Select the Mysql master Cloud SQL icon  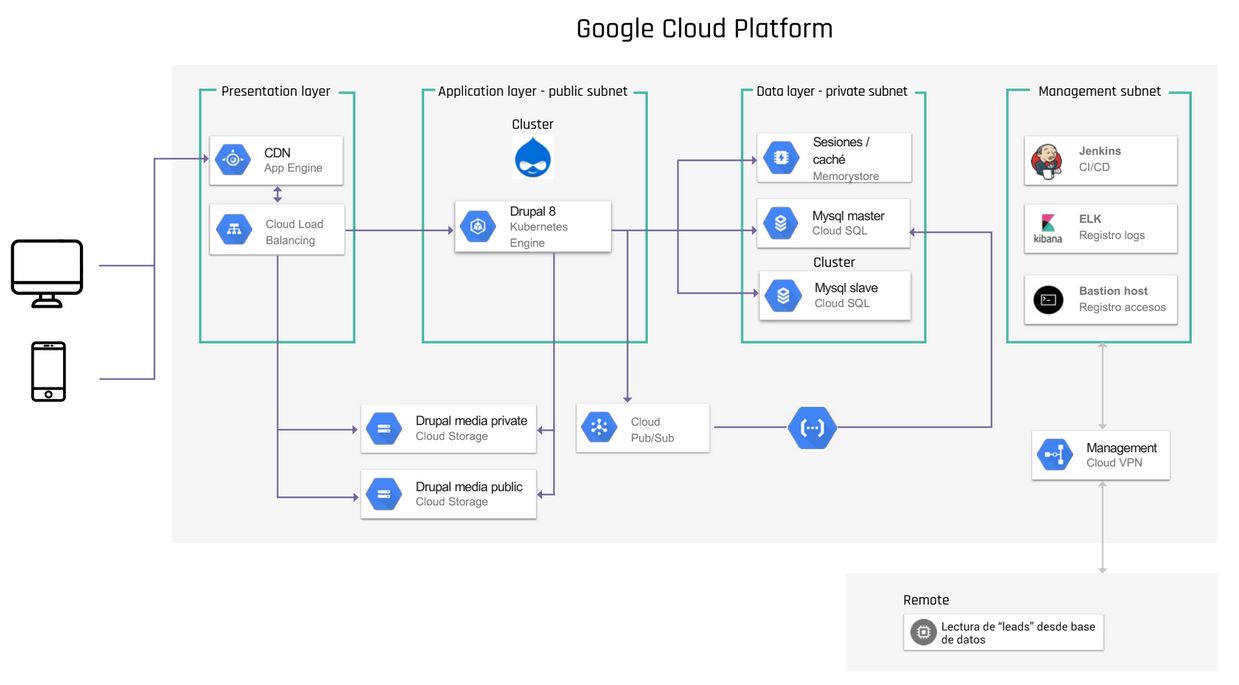pyautogui.click(x=781, y=223)
